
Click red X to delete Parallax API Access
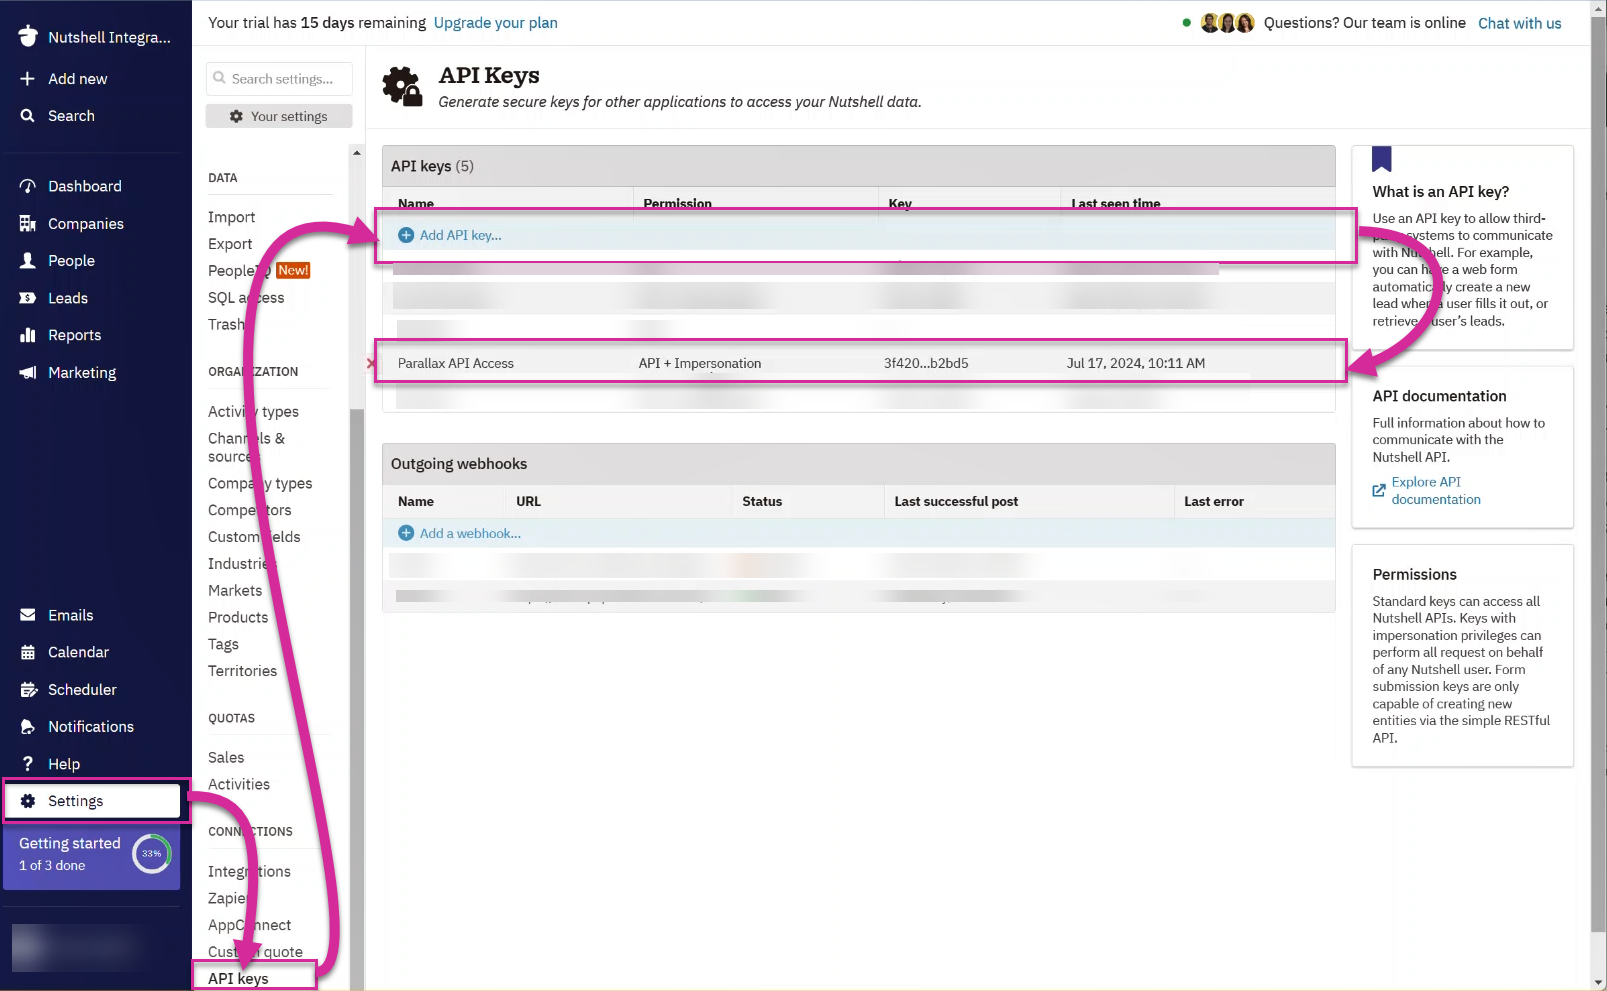point(371,363)
